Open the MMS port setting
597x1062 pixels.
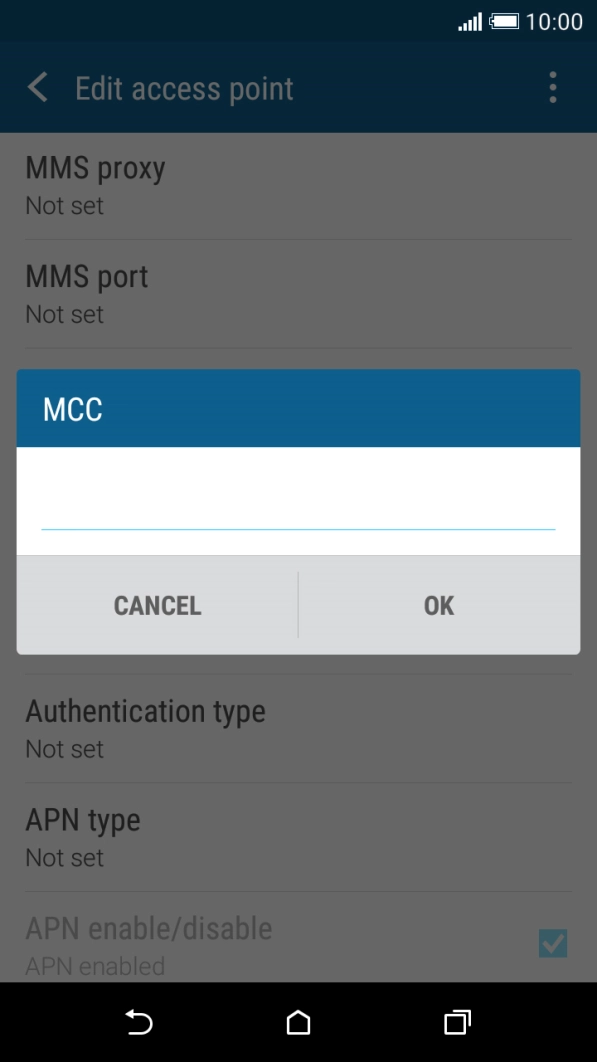click(x=298, y=294)
